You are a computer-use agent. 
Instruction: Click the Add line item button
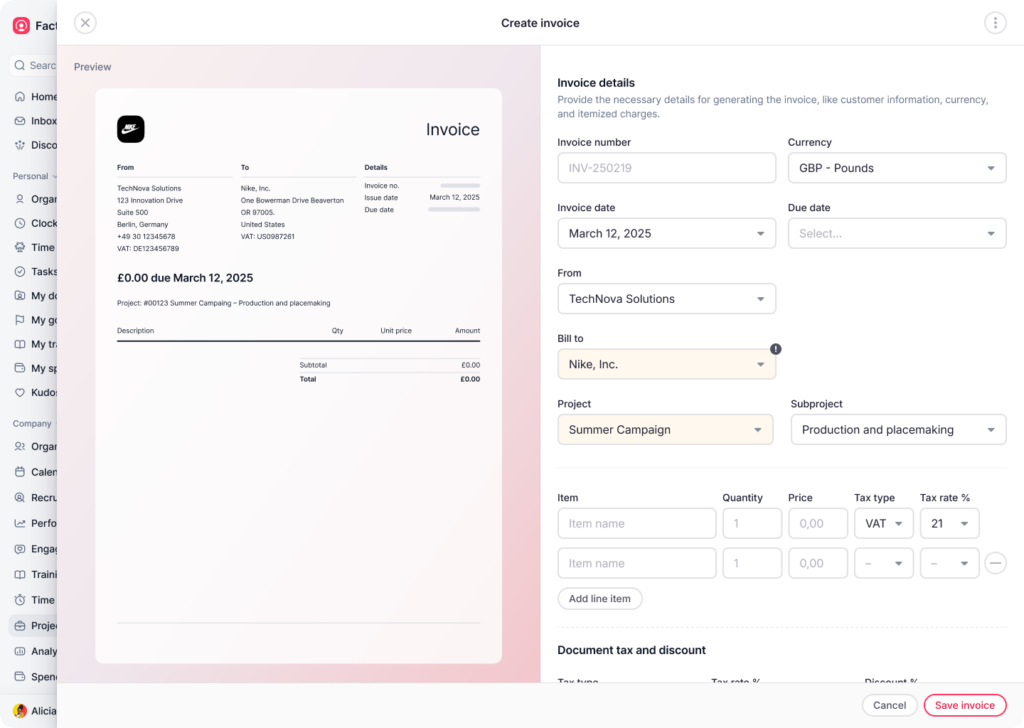point(599,598)
